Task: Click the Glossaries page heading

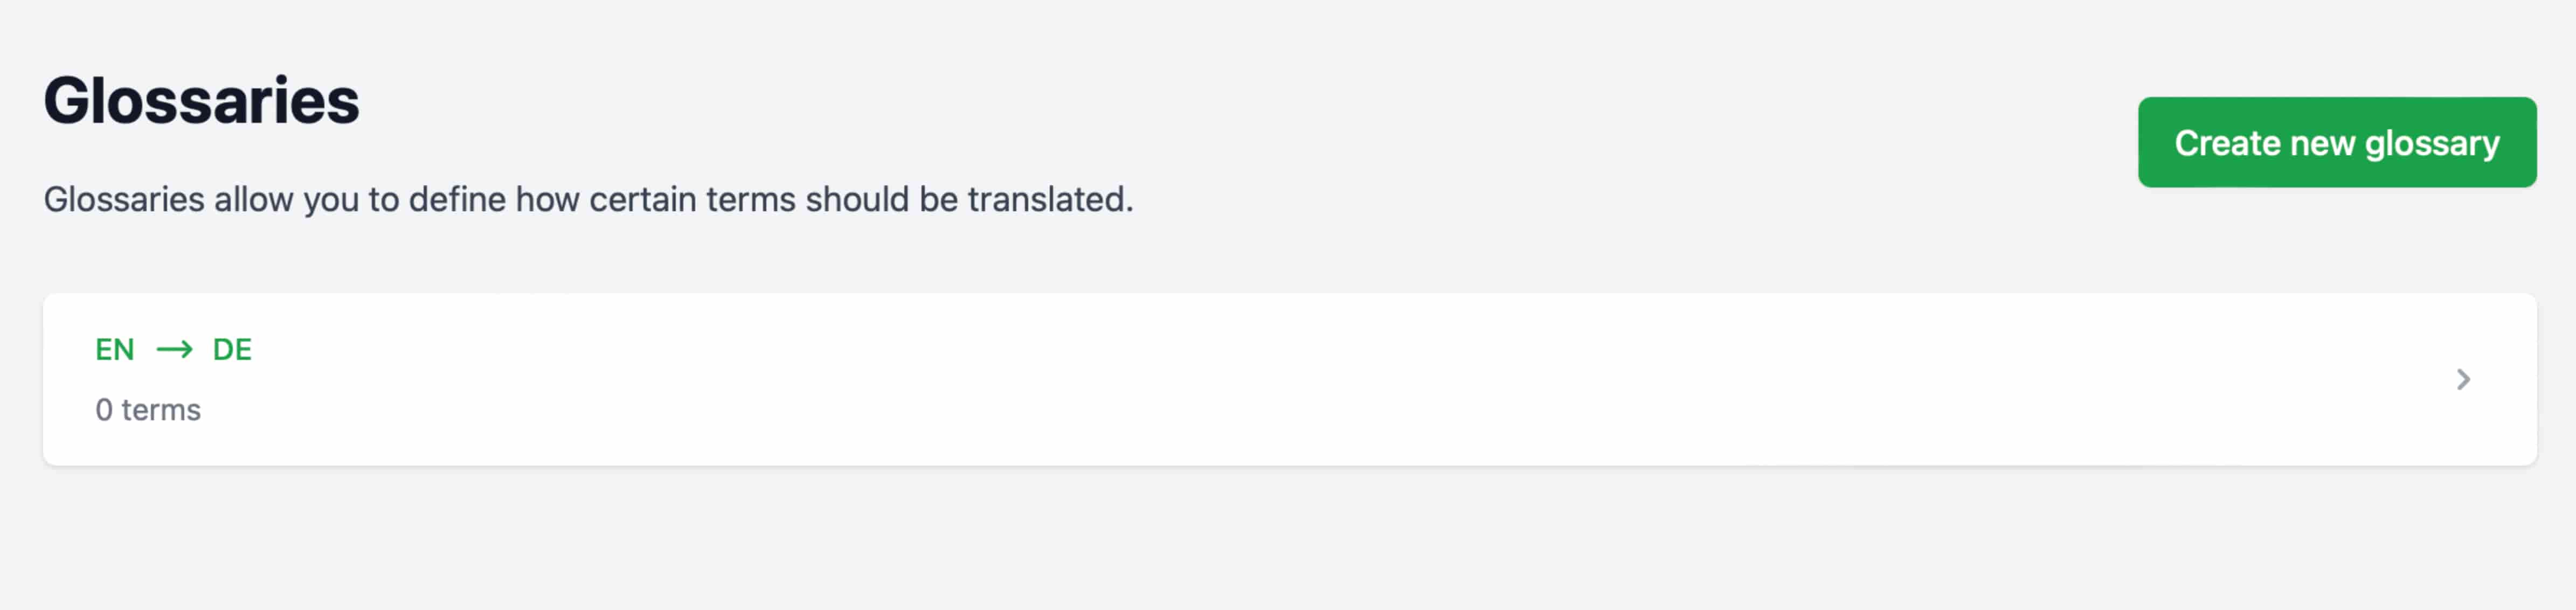Action: pyautogui.click(x=201, y=101)
